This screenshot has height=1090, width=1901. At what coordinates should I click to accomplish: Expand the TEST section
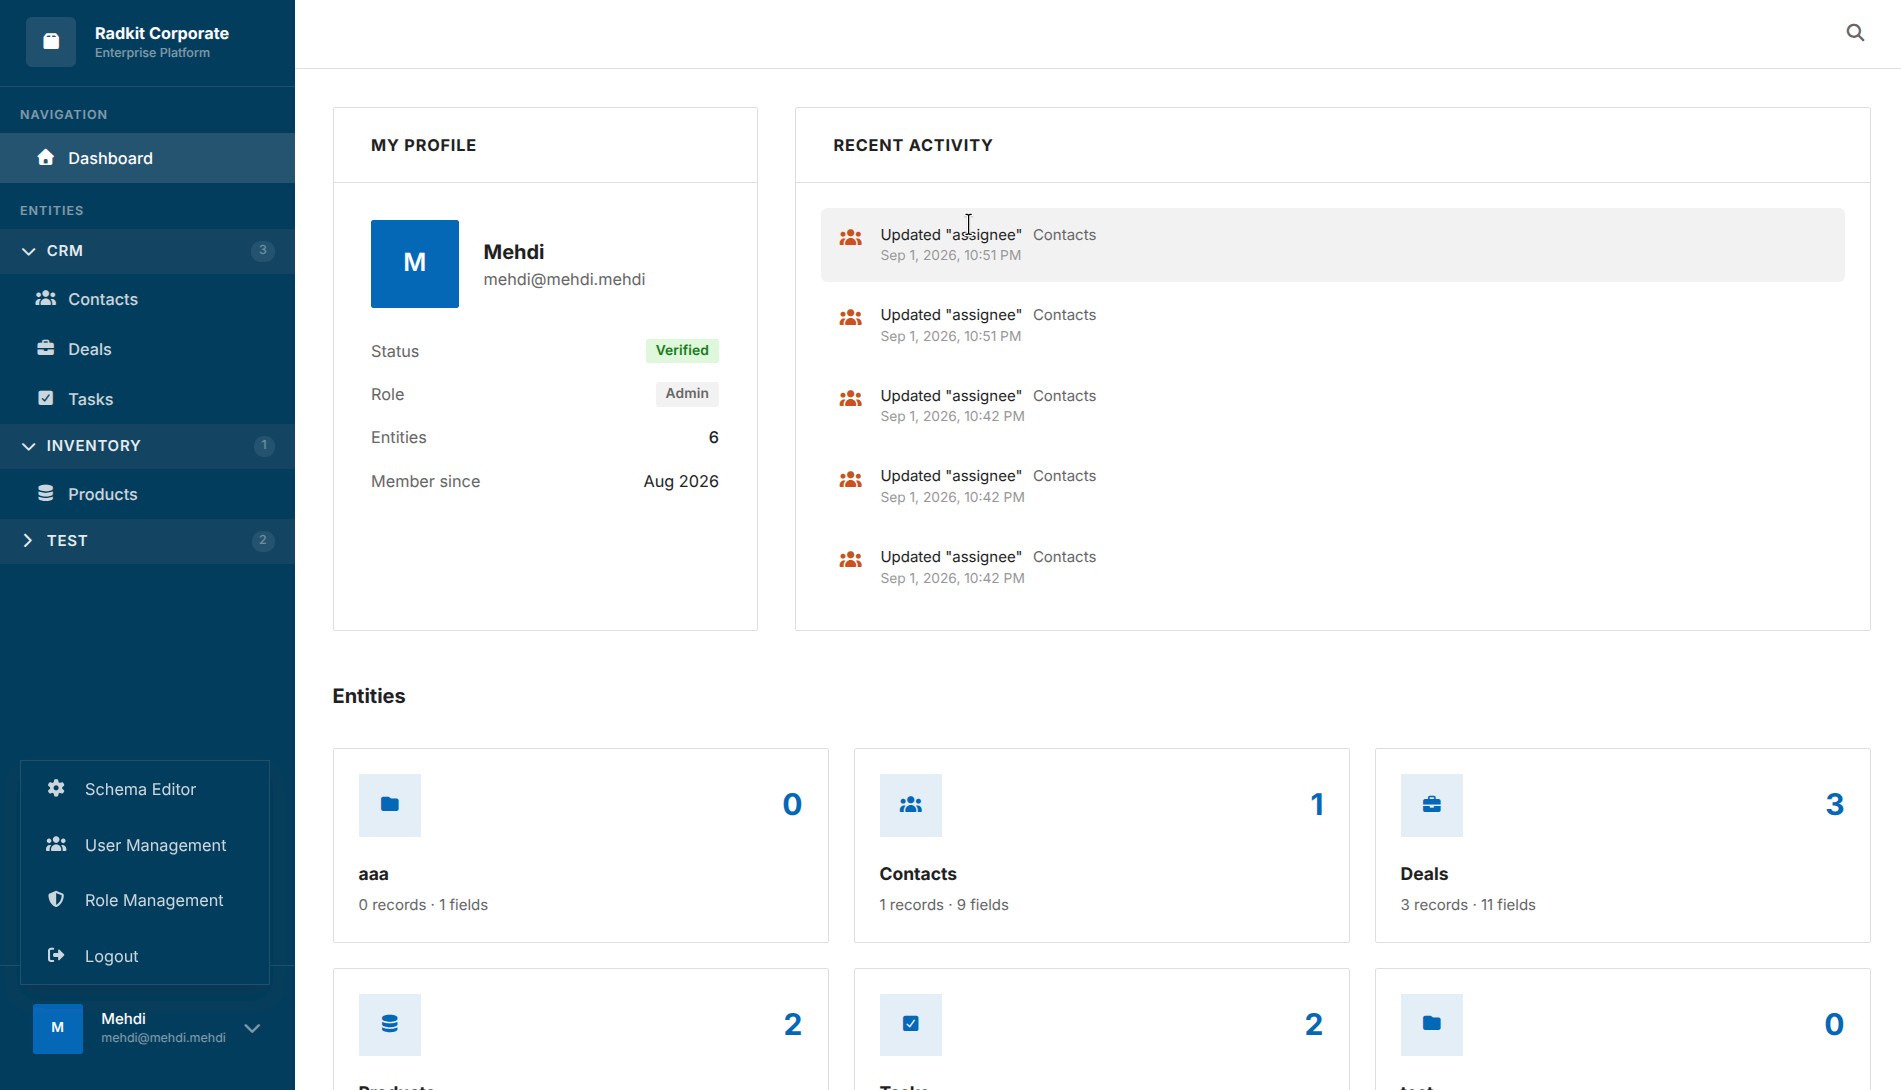(147, 541)
